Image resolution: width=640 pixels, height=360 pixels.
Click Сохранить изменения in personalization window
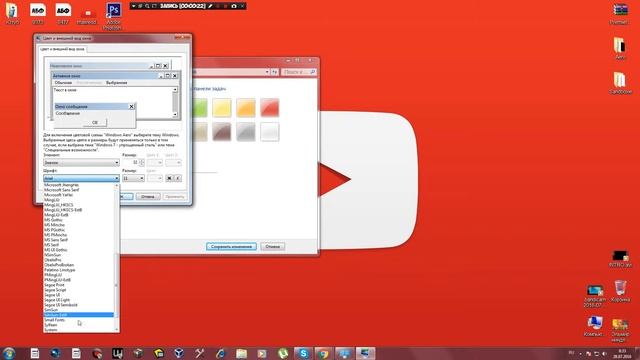coord(231,247)
